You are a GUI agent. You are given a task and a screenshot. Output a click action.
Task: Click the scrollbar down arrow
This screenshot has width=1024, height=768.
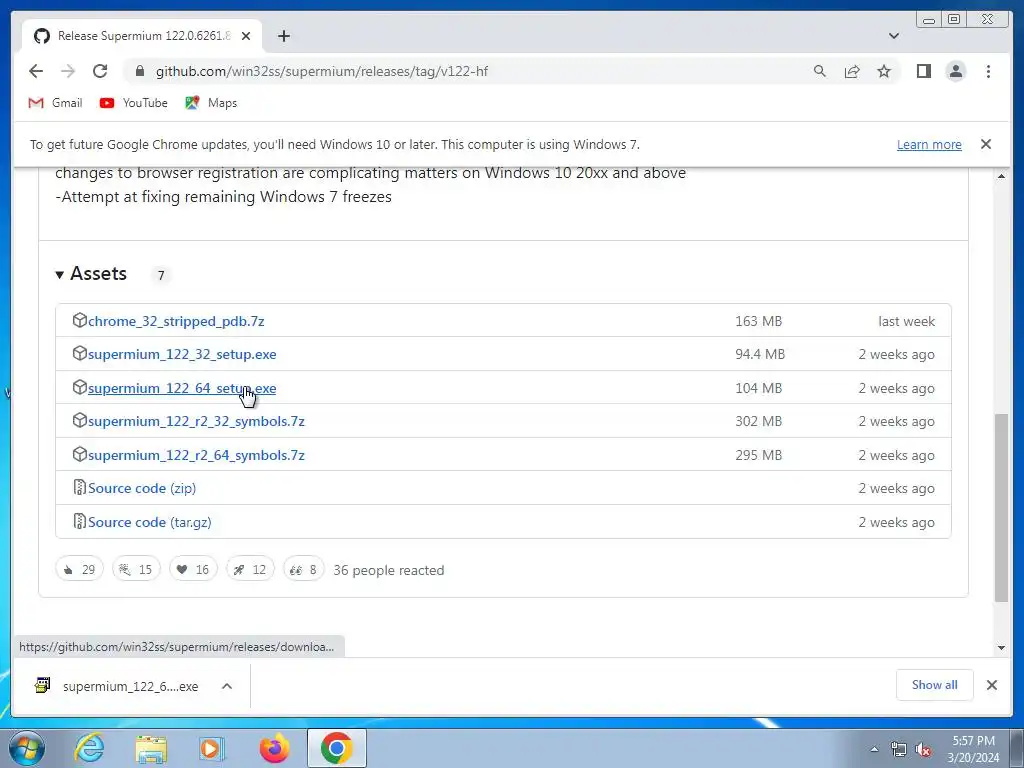point(1001,648)
